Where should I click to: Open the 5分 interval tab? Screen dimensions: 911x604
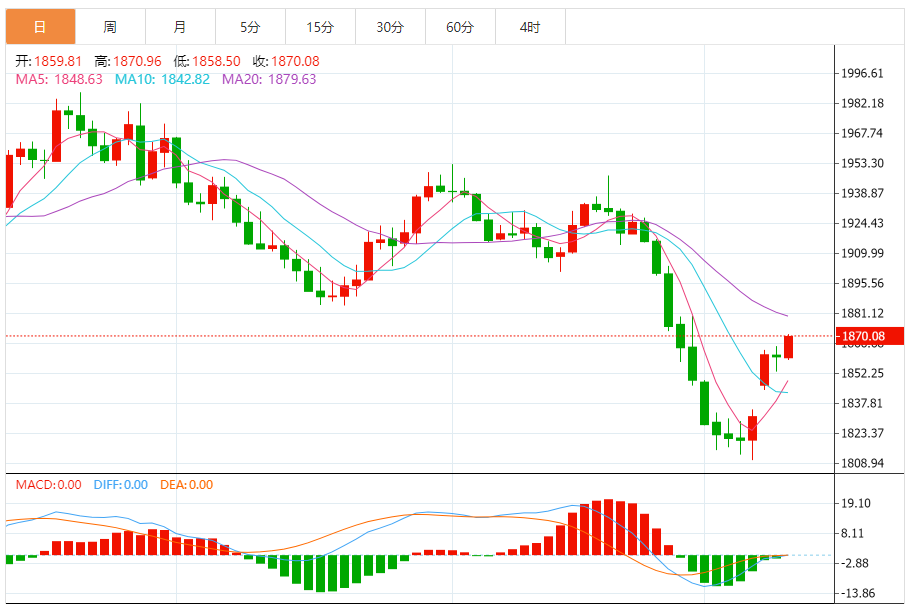point(250,27)
